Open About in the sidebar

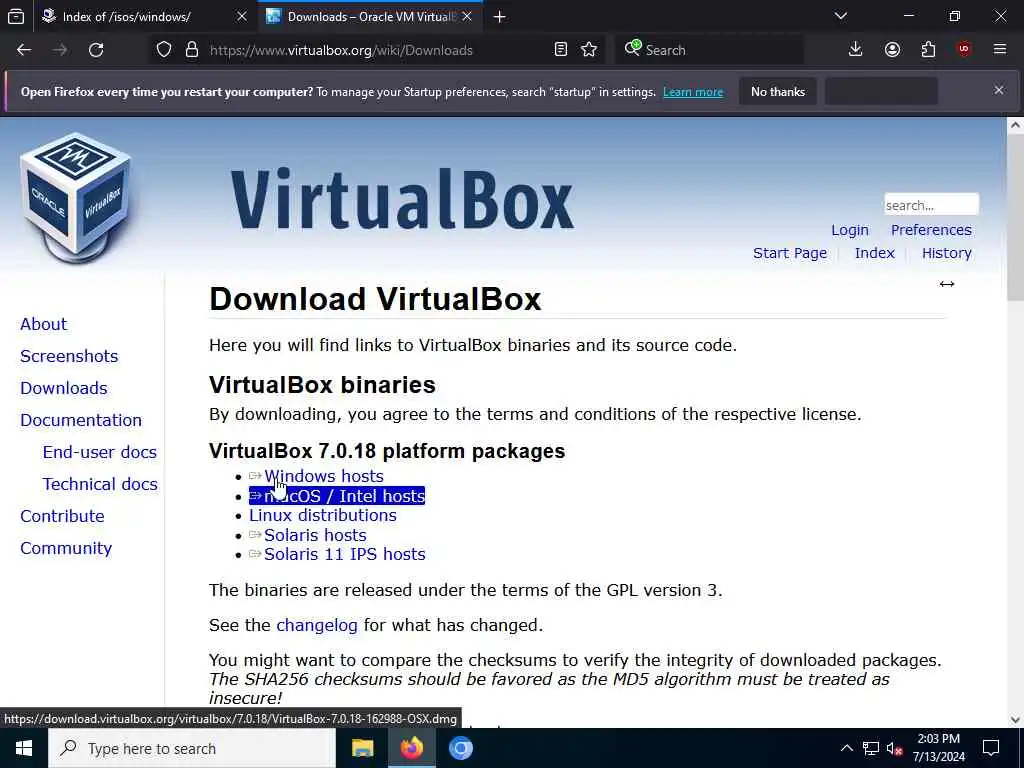click(44, 324)
